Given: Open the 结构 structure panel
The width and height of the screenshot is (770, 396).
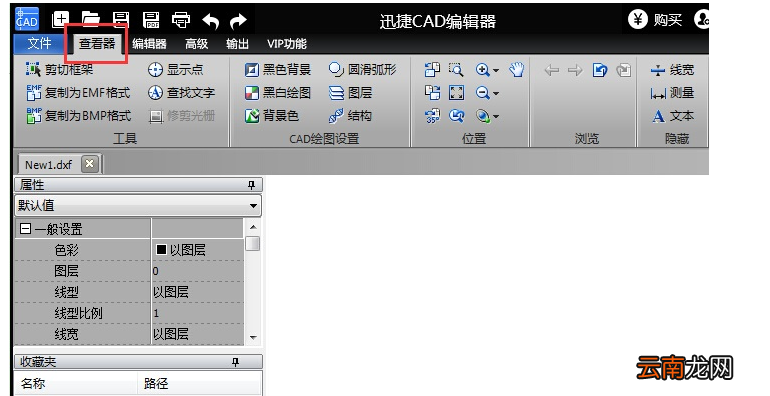Looking at the screenshot, I should tap(350, 115).
